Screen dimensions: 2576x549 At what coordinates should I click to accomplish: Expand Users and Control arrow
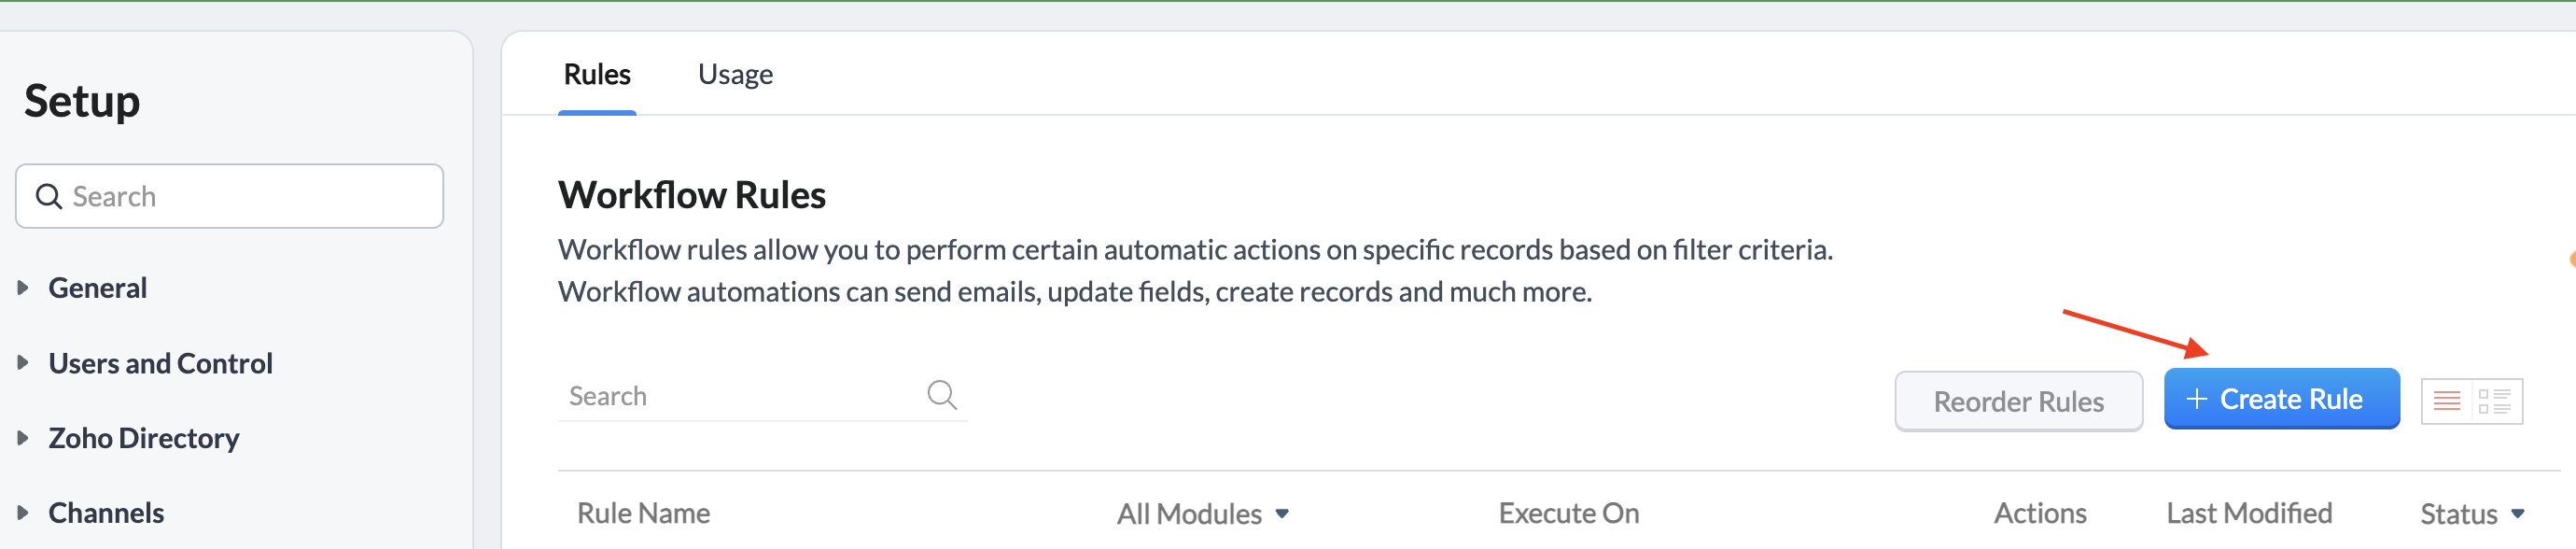pyautogui.click(x=22, y=363)
